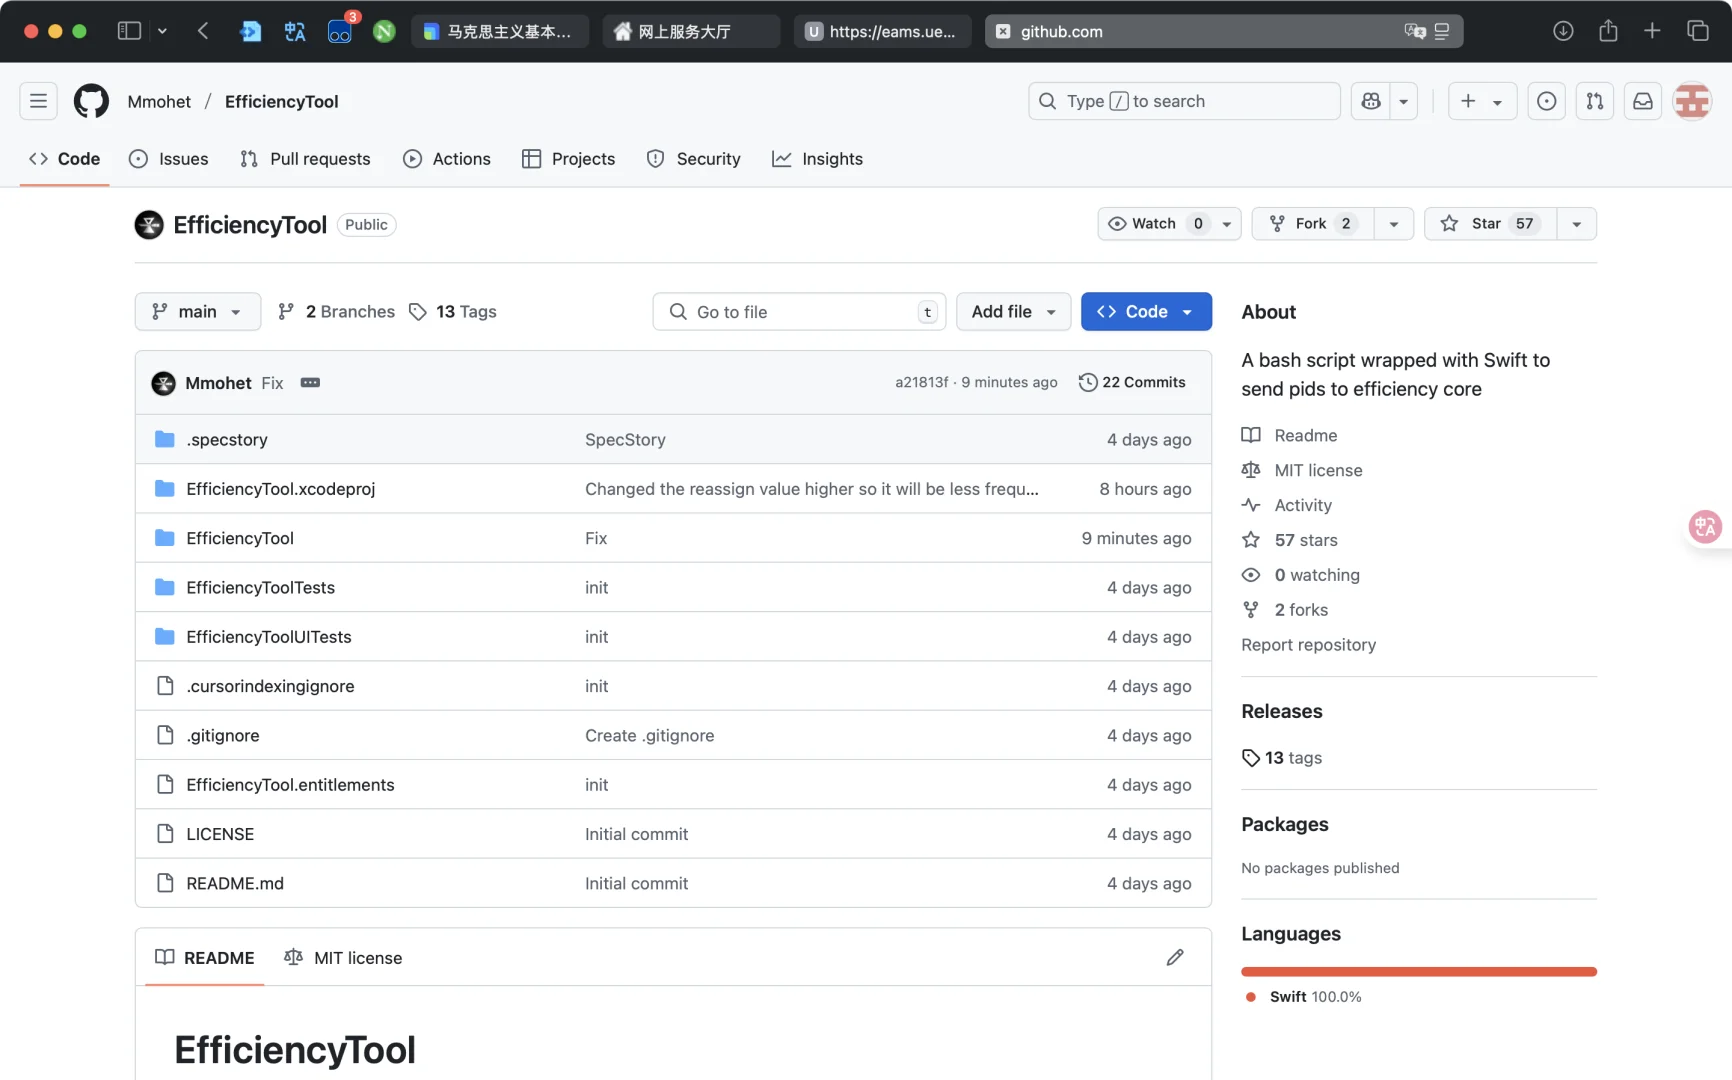The width and height of the screenshot is (1732, 1080).
Task: Focus the Go to file search field
Action: pyautogui.click(x=799, y=312)
